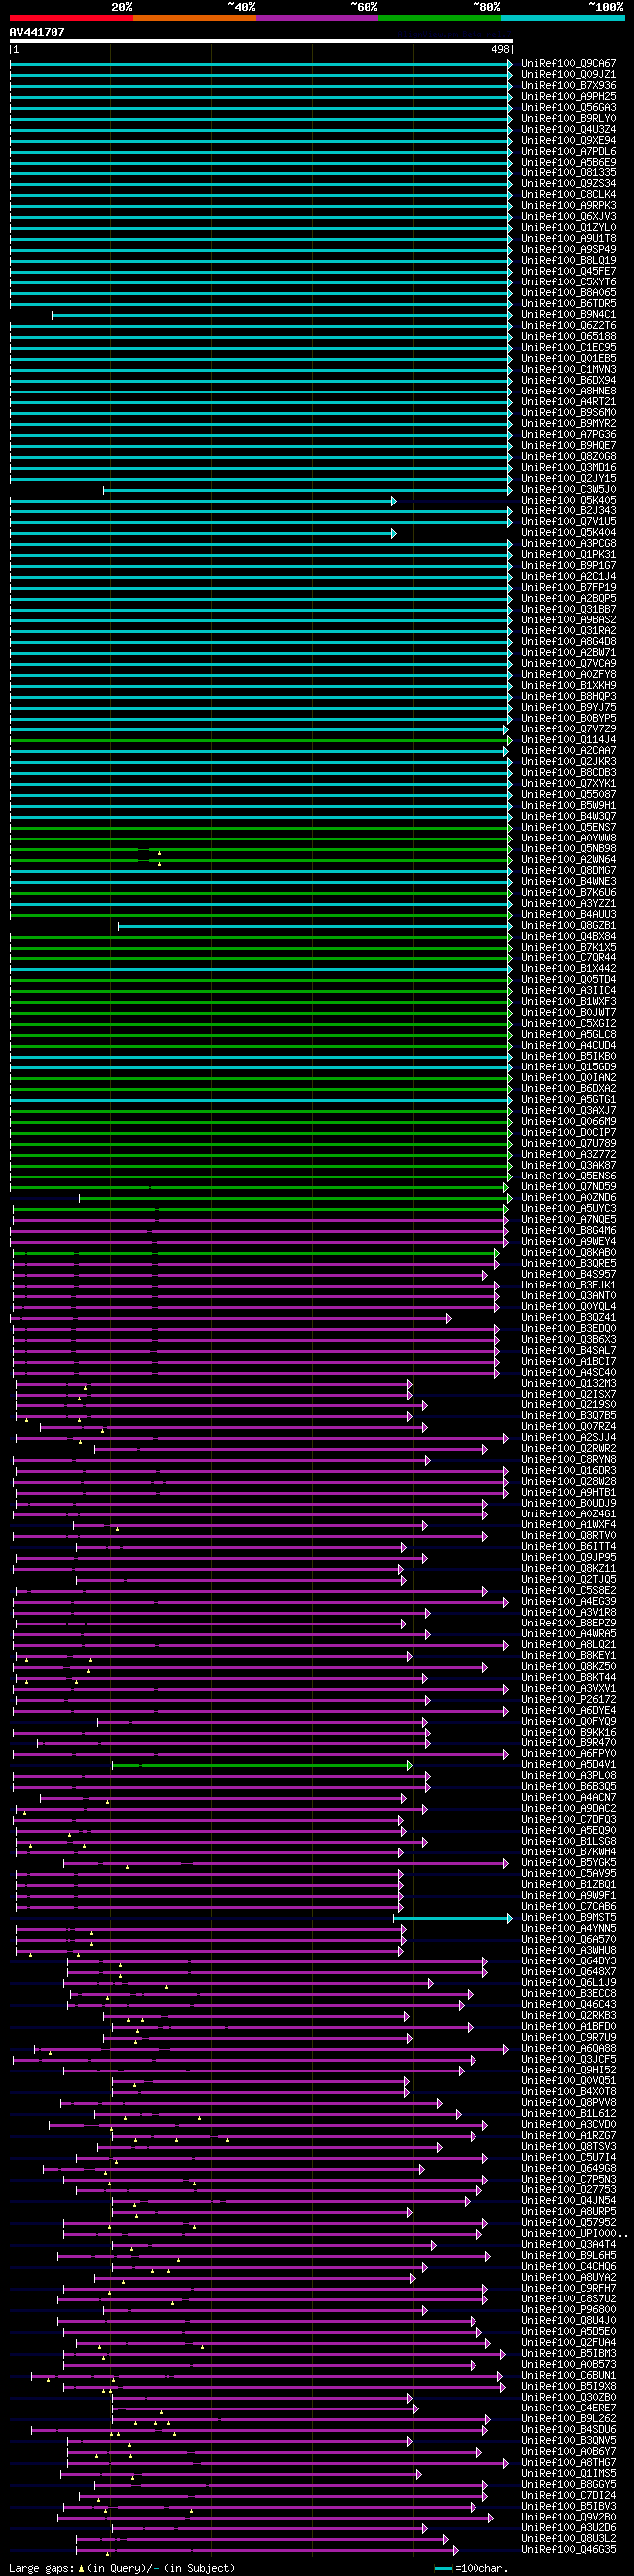The image size is (634, 2576).
Task: Select the UniRef100_Q3ANT0 label
Action: point(569,1297)
